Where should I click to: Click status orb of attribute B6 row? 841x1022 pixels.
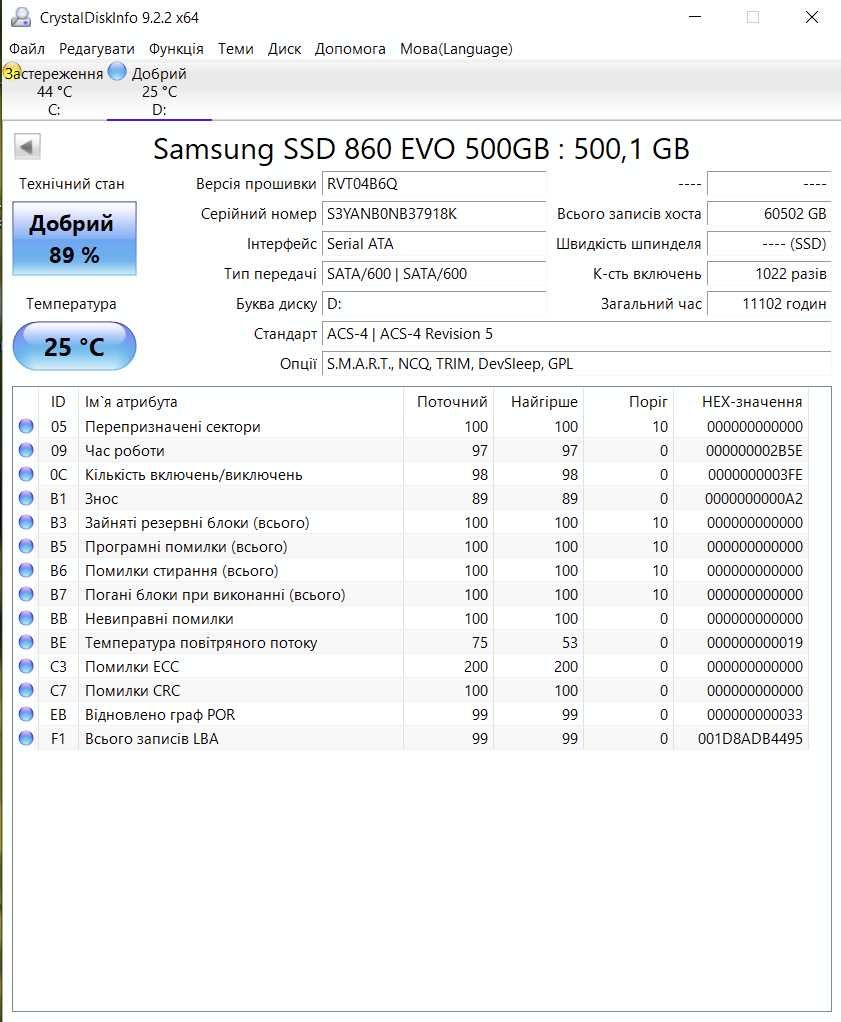[26, 570]
